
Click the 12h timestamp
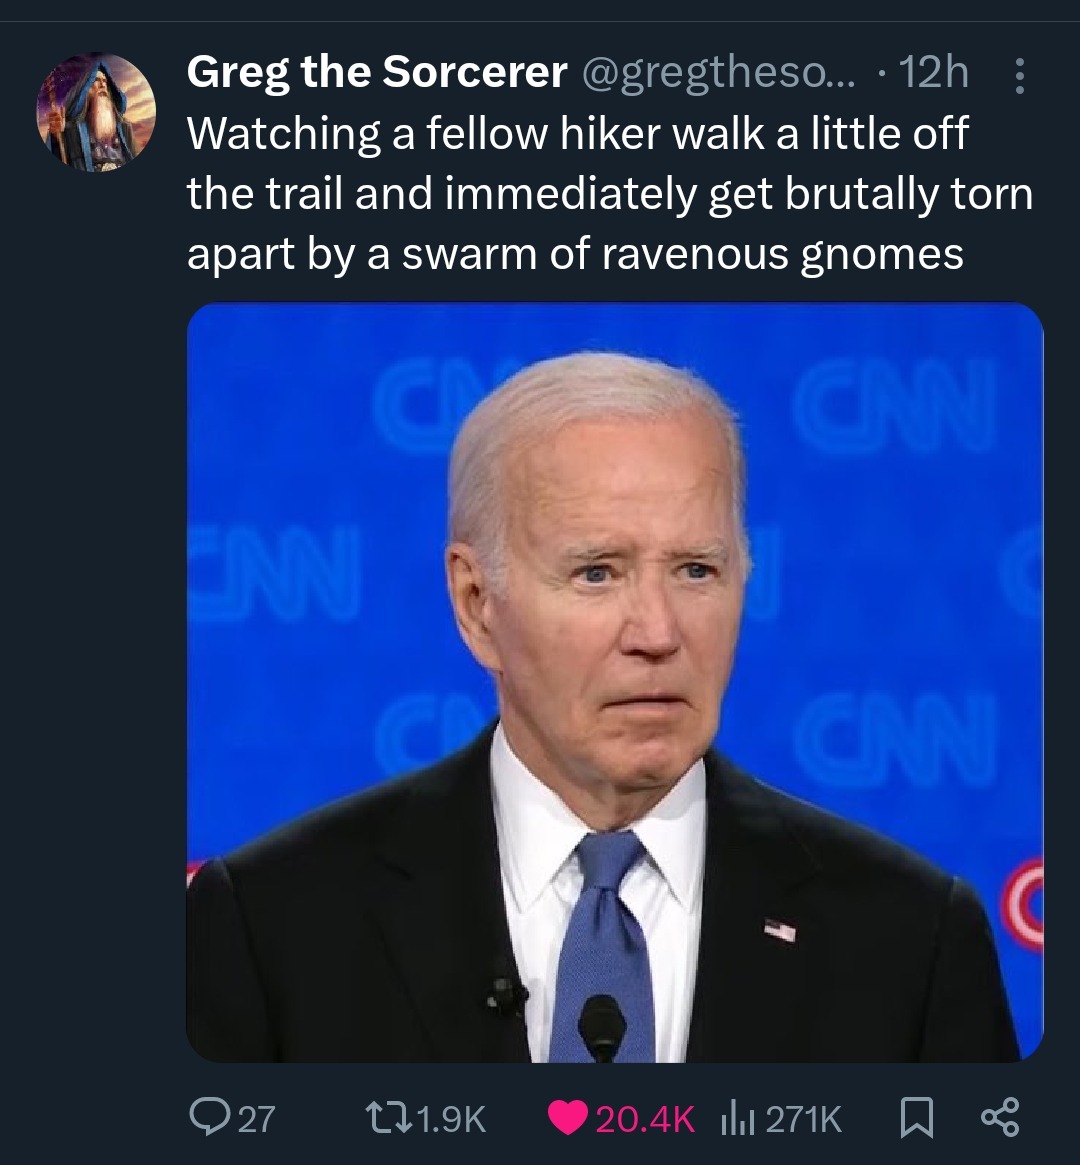(x=934, y=72)
